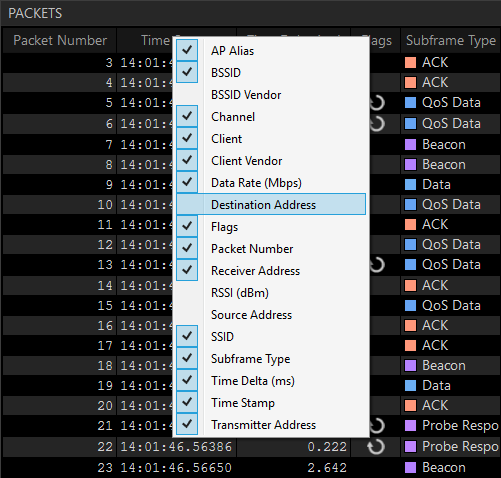This screenshot has height=478, width=501.
Task: Click QoS Data label on packet 6
Action: [451, 124]
